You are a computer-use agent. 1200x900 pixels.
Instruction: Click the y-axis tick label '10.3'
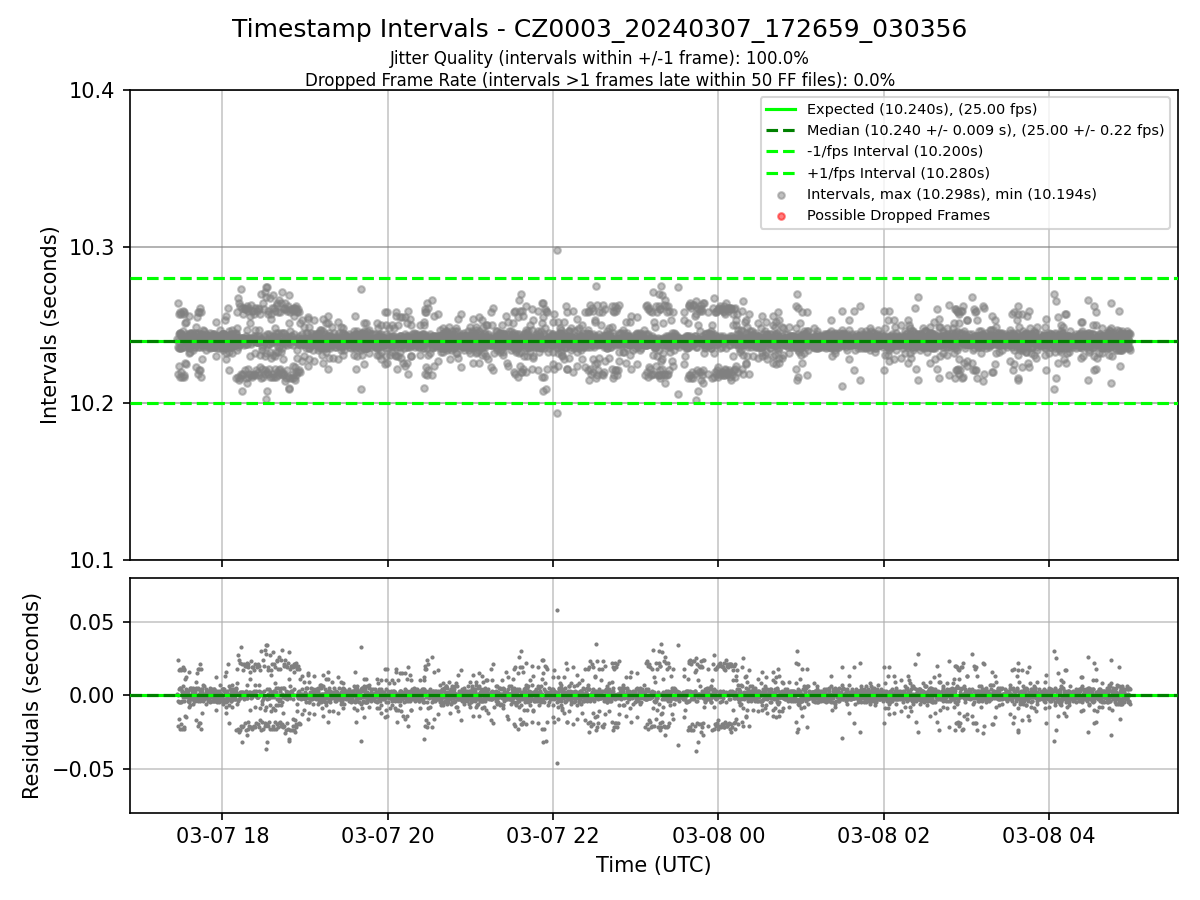(93, 248)
